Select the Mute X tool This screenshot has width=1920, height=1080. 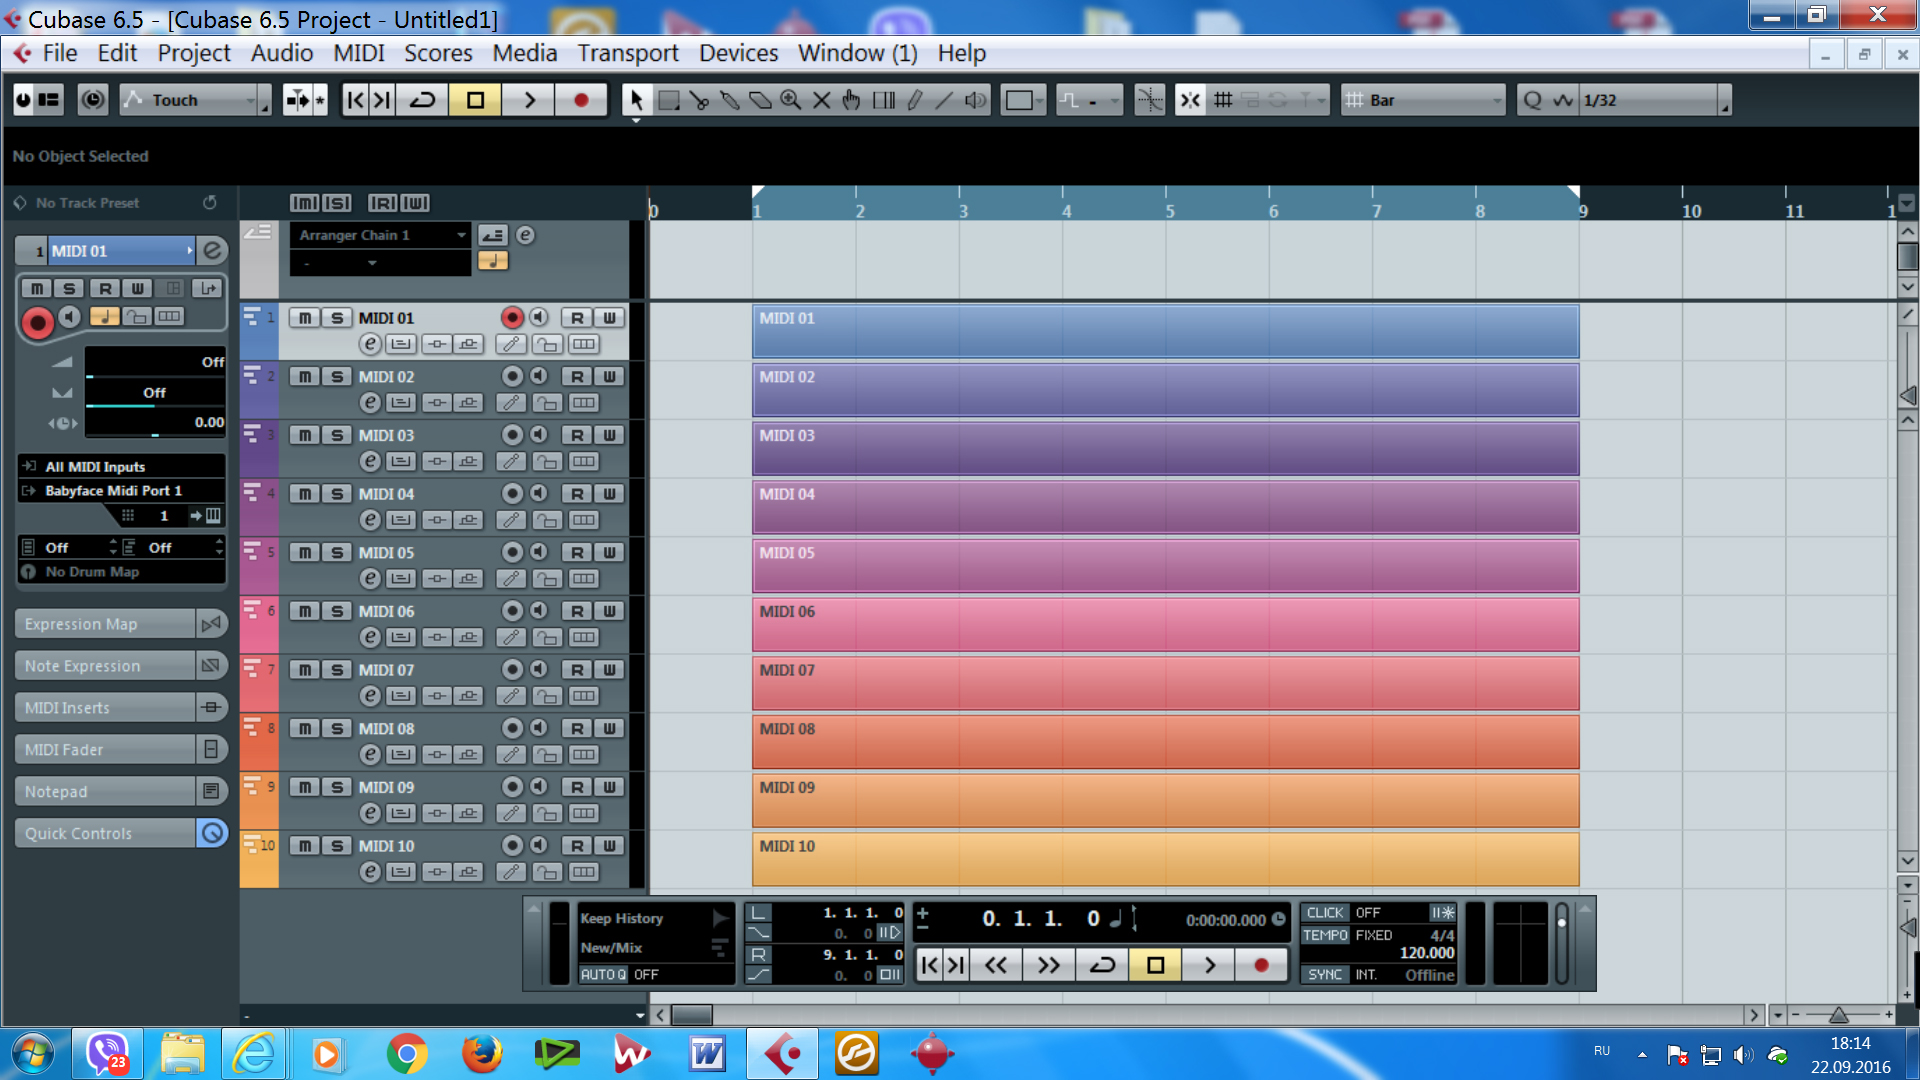tap(822, 100)
